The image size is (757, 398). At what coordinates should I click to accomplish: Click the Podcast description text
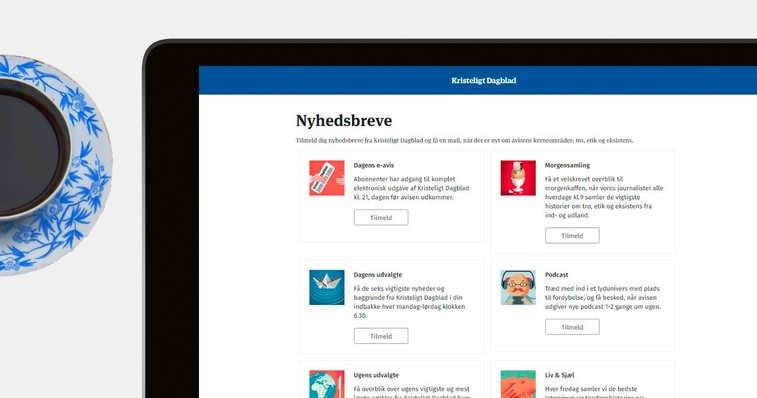tap(603, 298)
